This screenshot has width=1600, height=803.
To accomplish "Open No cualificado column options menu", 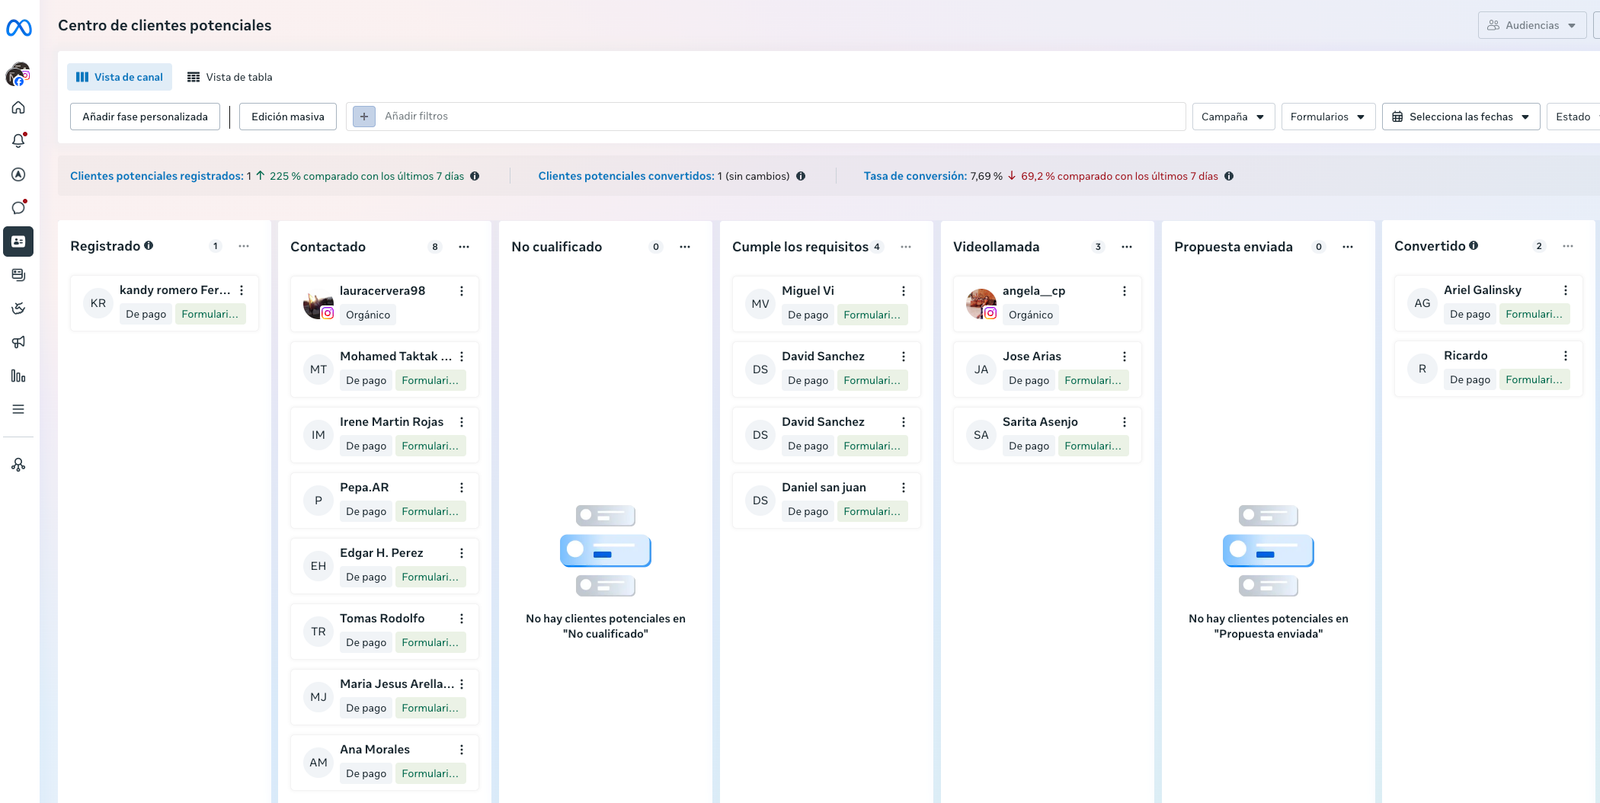I will tap(685, 246).
